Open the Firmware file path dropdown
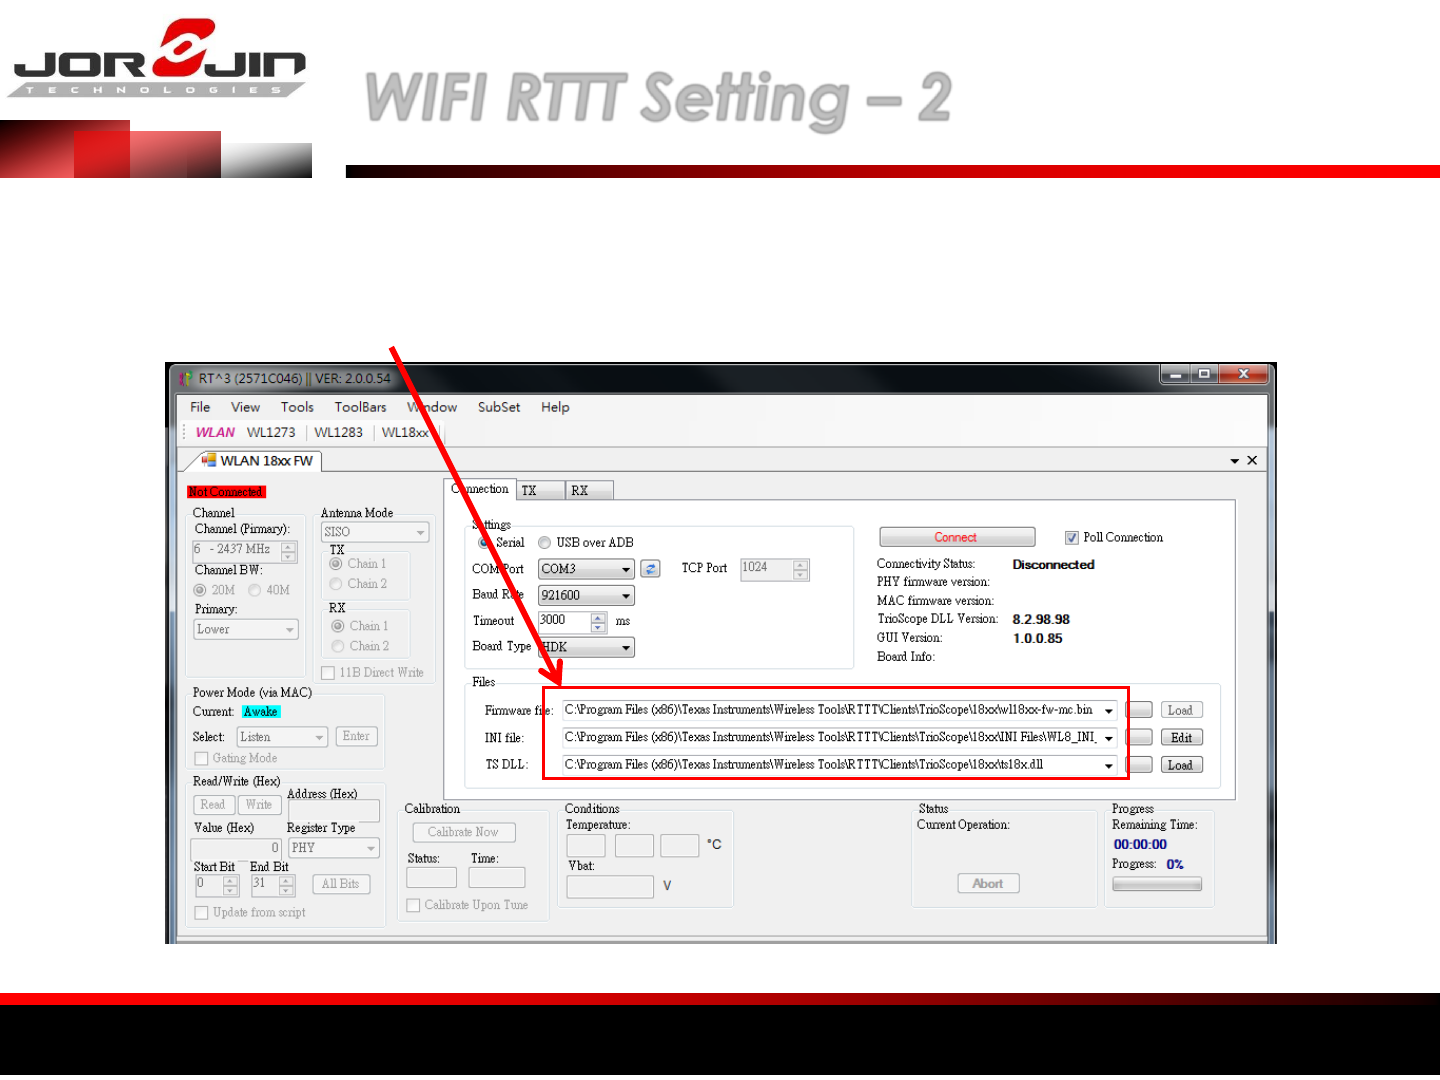The width and height of the screenshot is (1440, 1080). click(1109, 710)
